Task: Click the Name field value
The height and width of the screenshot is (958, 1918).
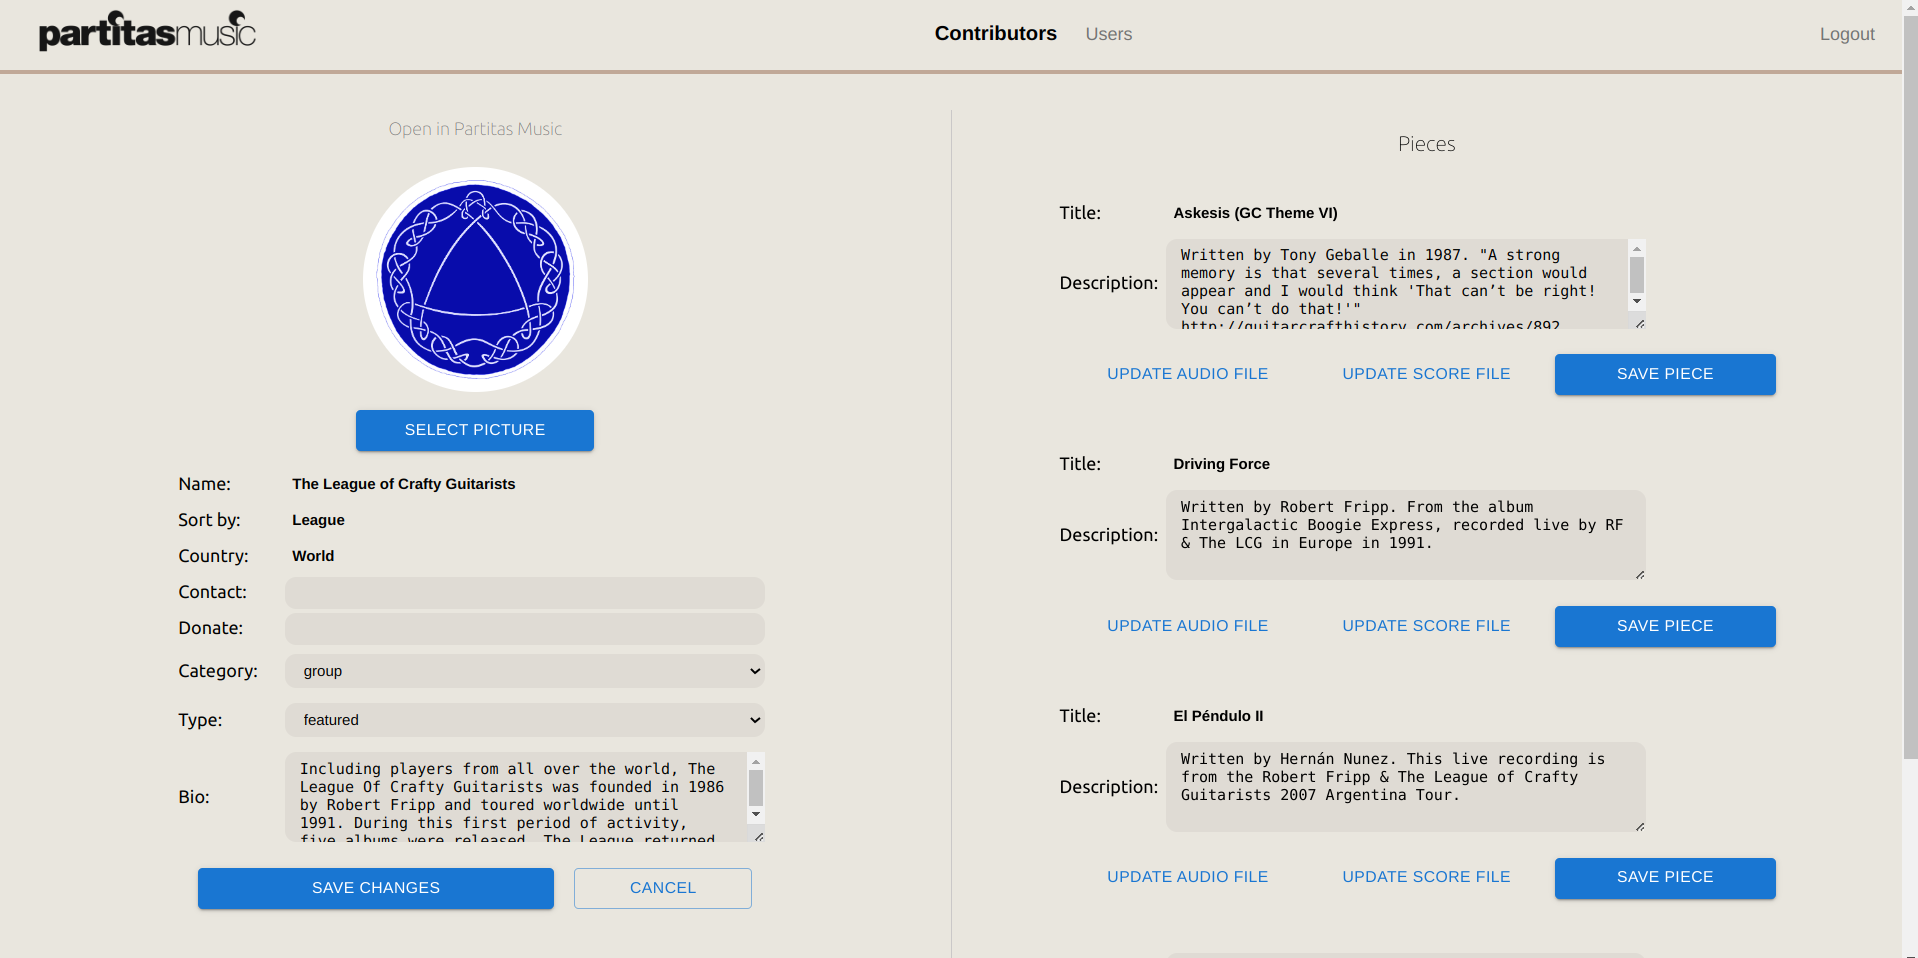Action: [x=404, y=484]
